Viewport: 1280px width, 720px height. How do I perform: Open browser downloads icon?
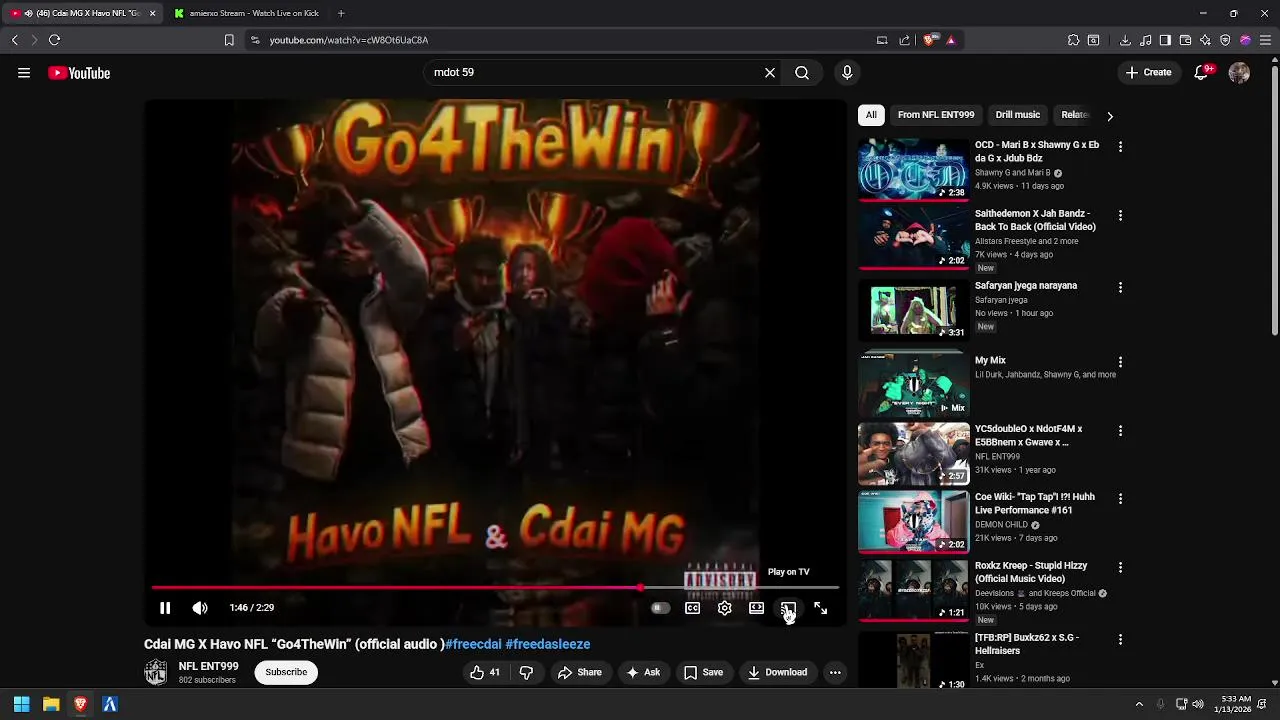[x=1125, y=40]
